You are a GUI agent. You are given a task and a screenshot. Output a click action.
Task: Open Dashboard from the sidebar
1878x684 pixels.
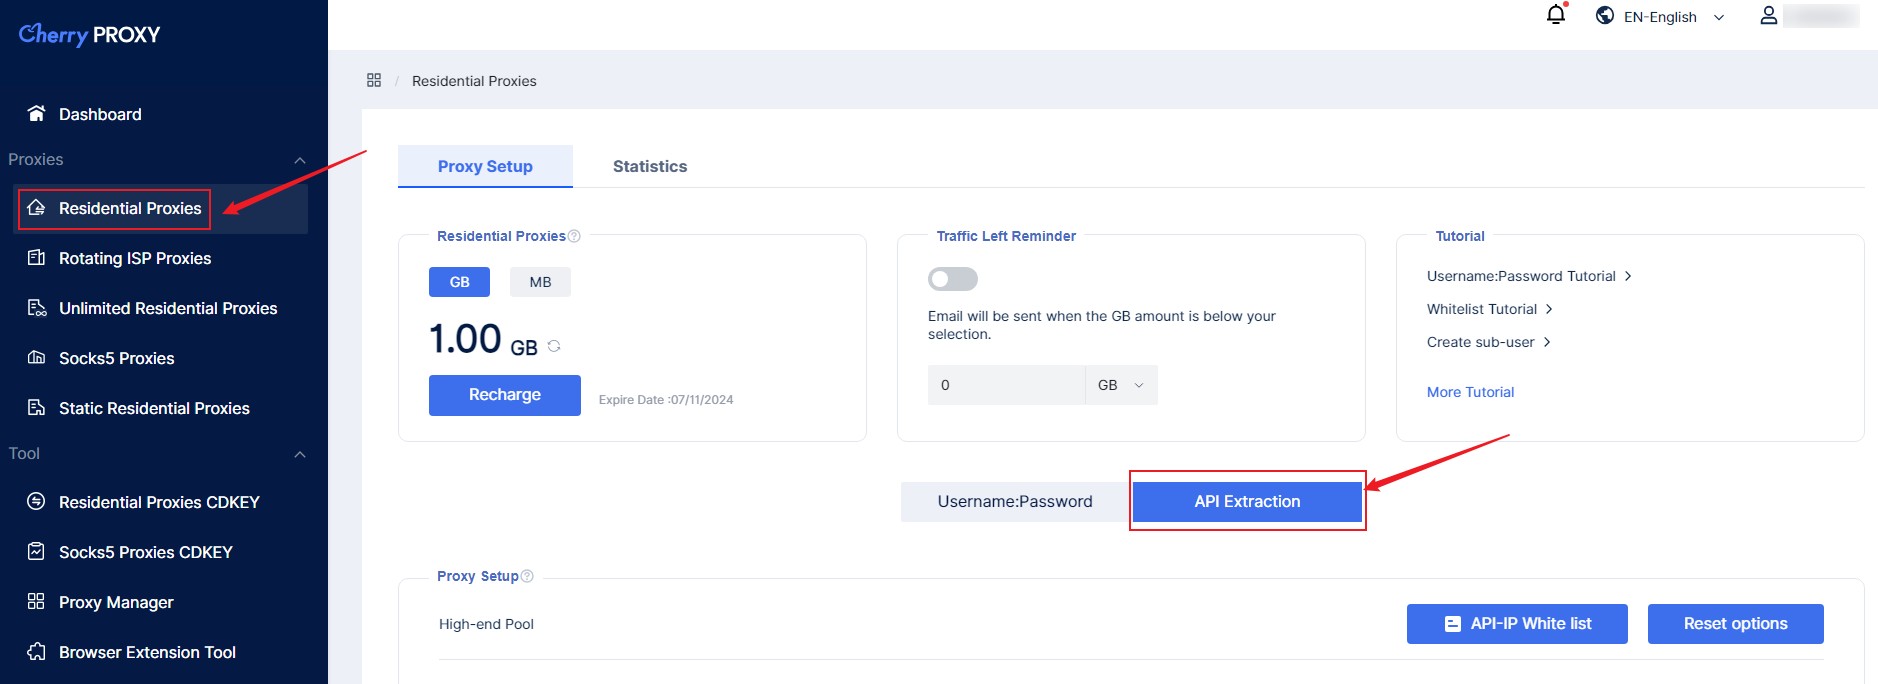pyautogui.click(x=100, y=114)
